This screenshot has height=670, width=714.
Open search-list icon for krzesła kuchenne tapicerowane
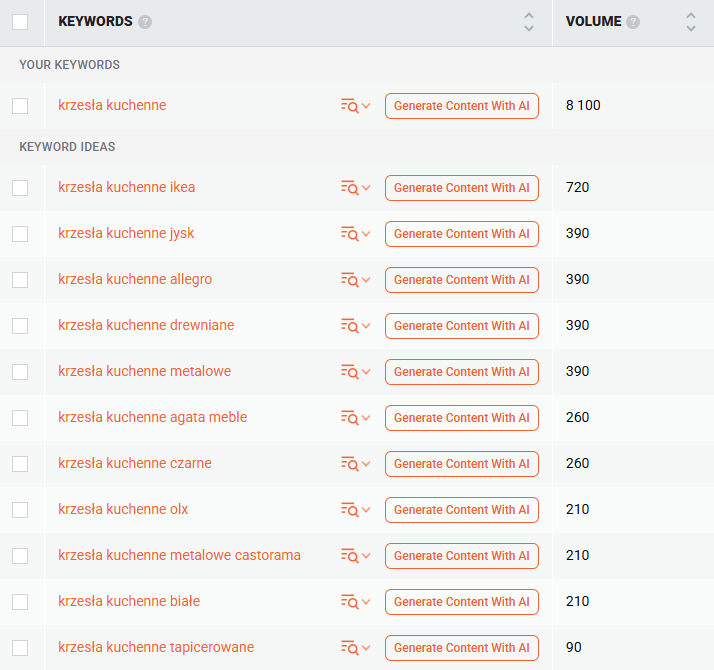tap(355, 648)
